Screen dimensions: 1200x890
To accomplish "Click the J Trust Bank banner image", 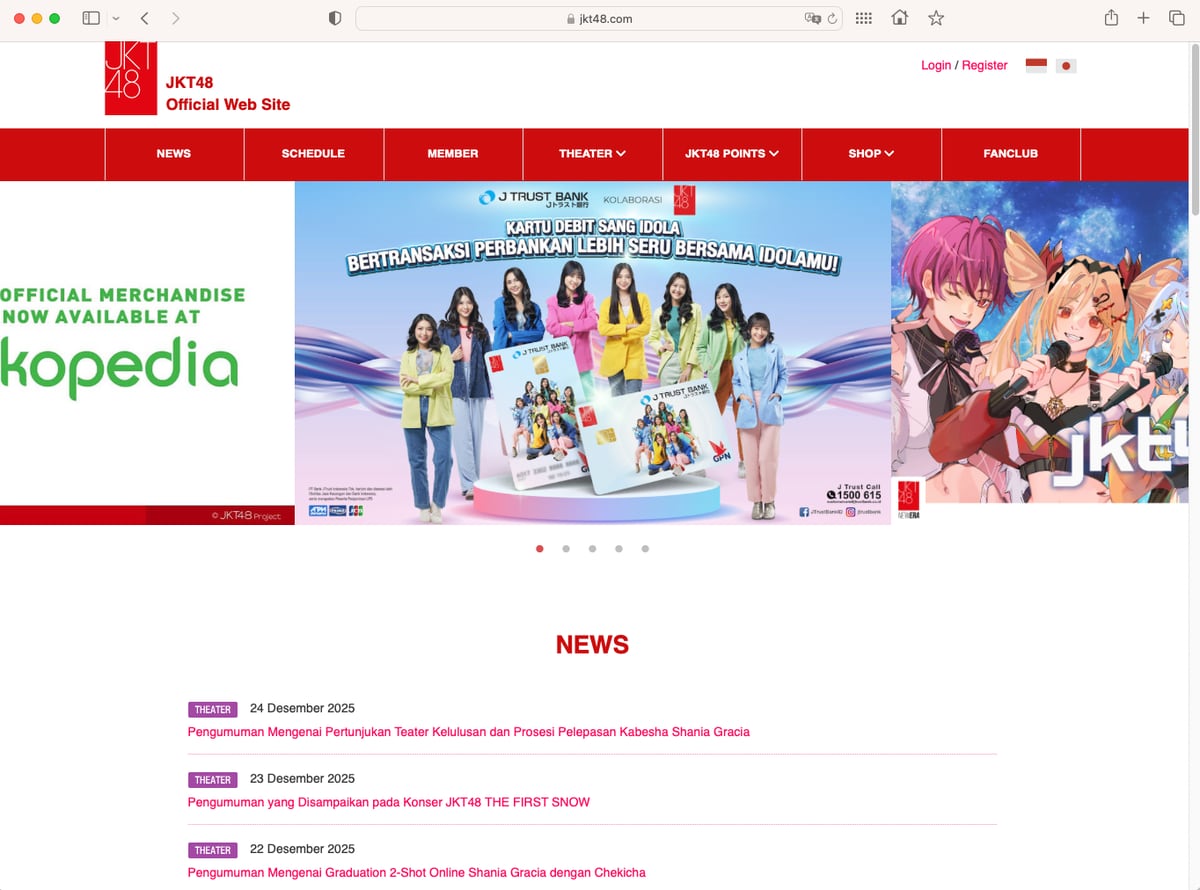I will pos(592,352).
